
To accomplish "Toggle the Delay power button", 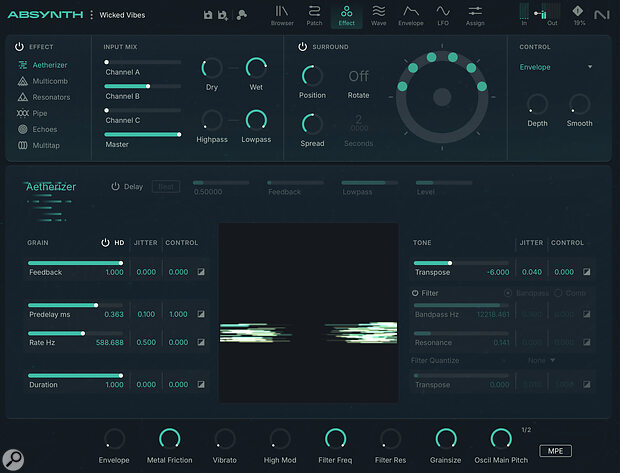I will click(115, 186).
